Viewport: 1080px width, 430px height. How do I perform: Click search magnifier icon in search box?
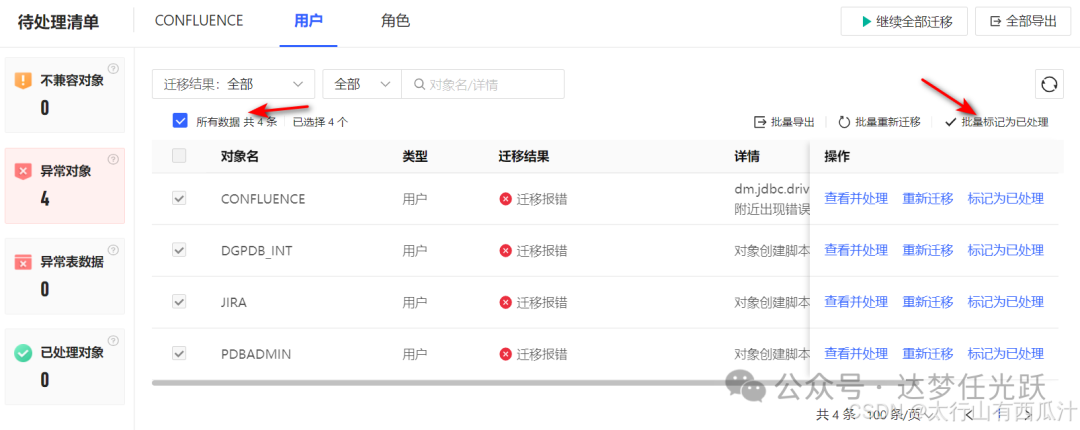[x=419, y=84]
